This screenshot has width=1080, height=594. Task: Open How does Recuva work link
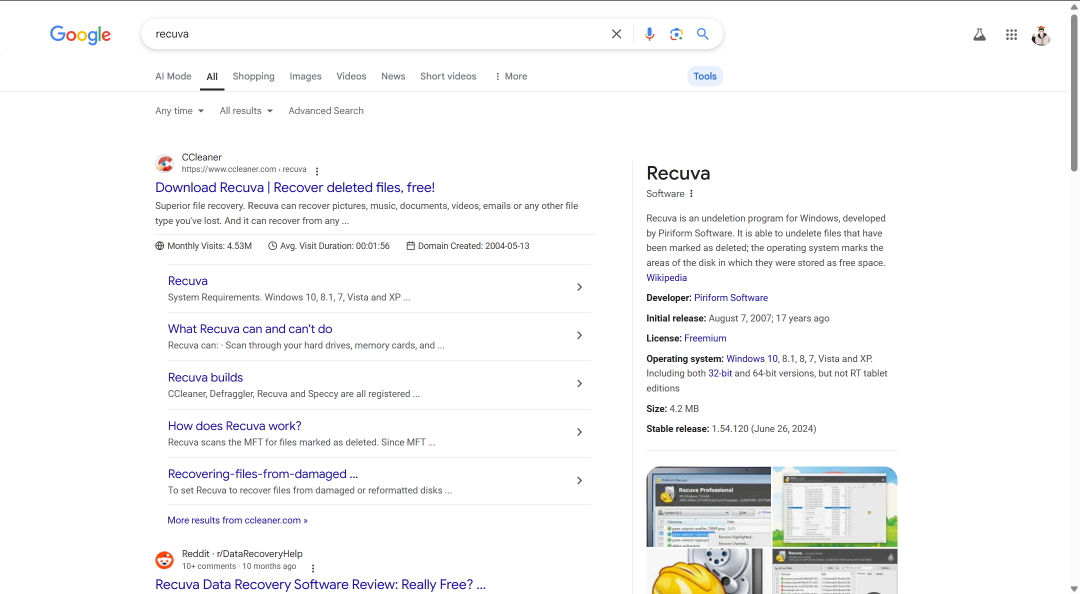234,426
